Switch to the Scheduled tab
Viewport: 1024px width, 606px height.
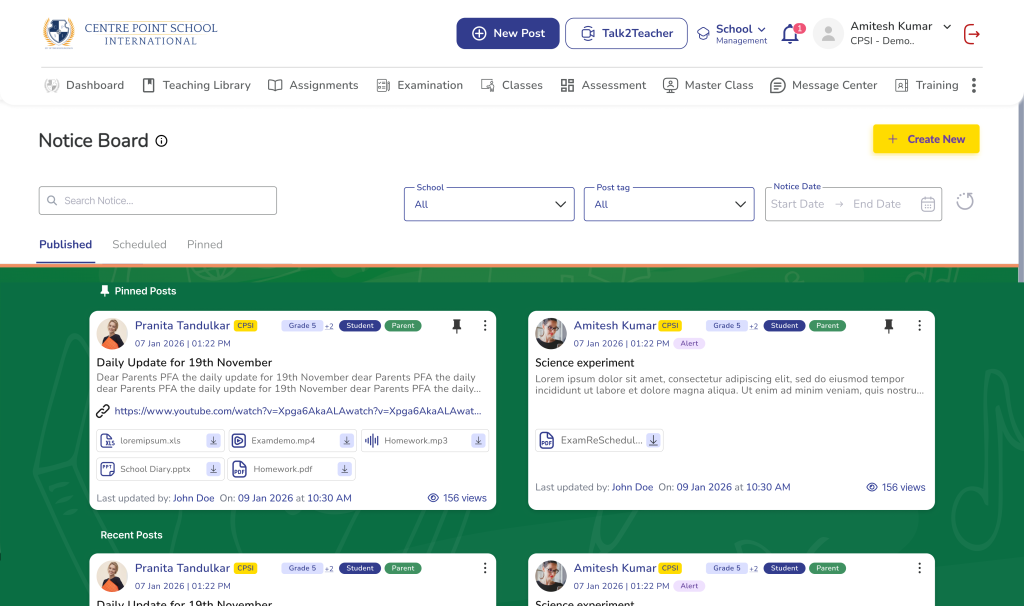coord(139,245)
